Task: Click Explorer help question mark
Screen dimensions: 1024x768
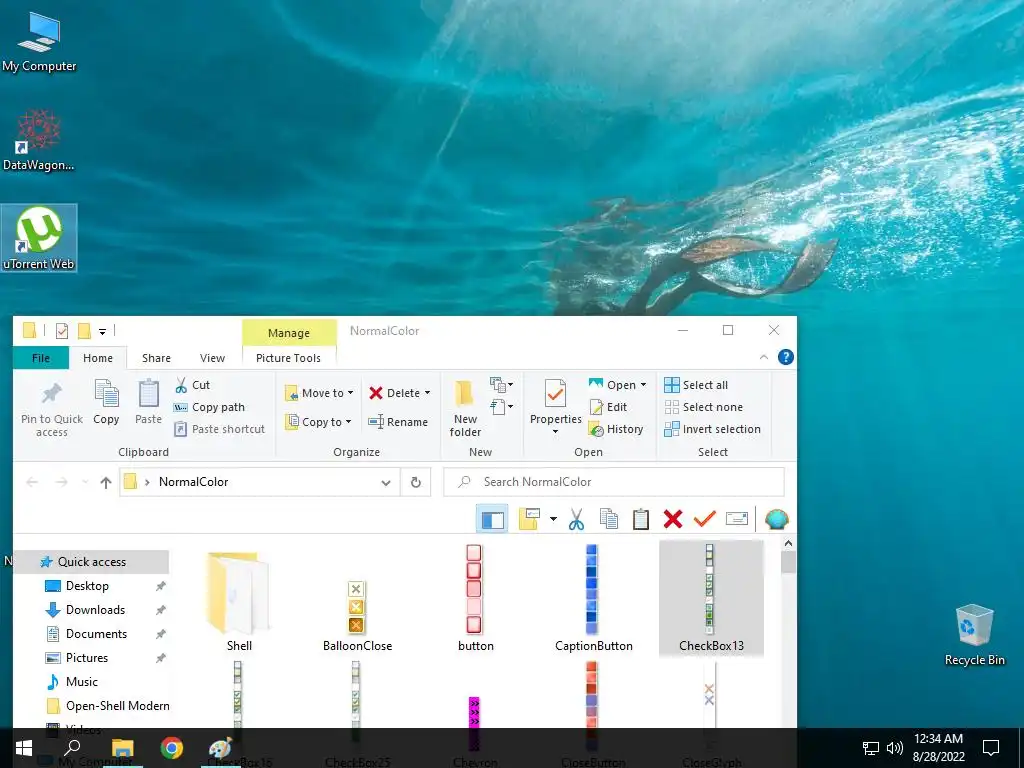Action: (786, 357)
